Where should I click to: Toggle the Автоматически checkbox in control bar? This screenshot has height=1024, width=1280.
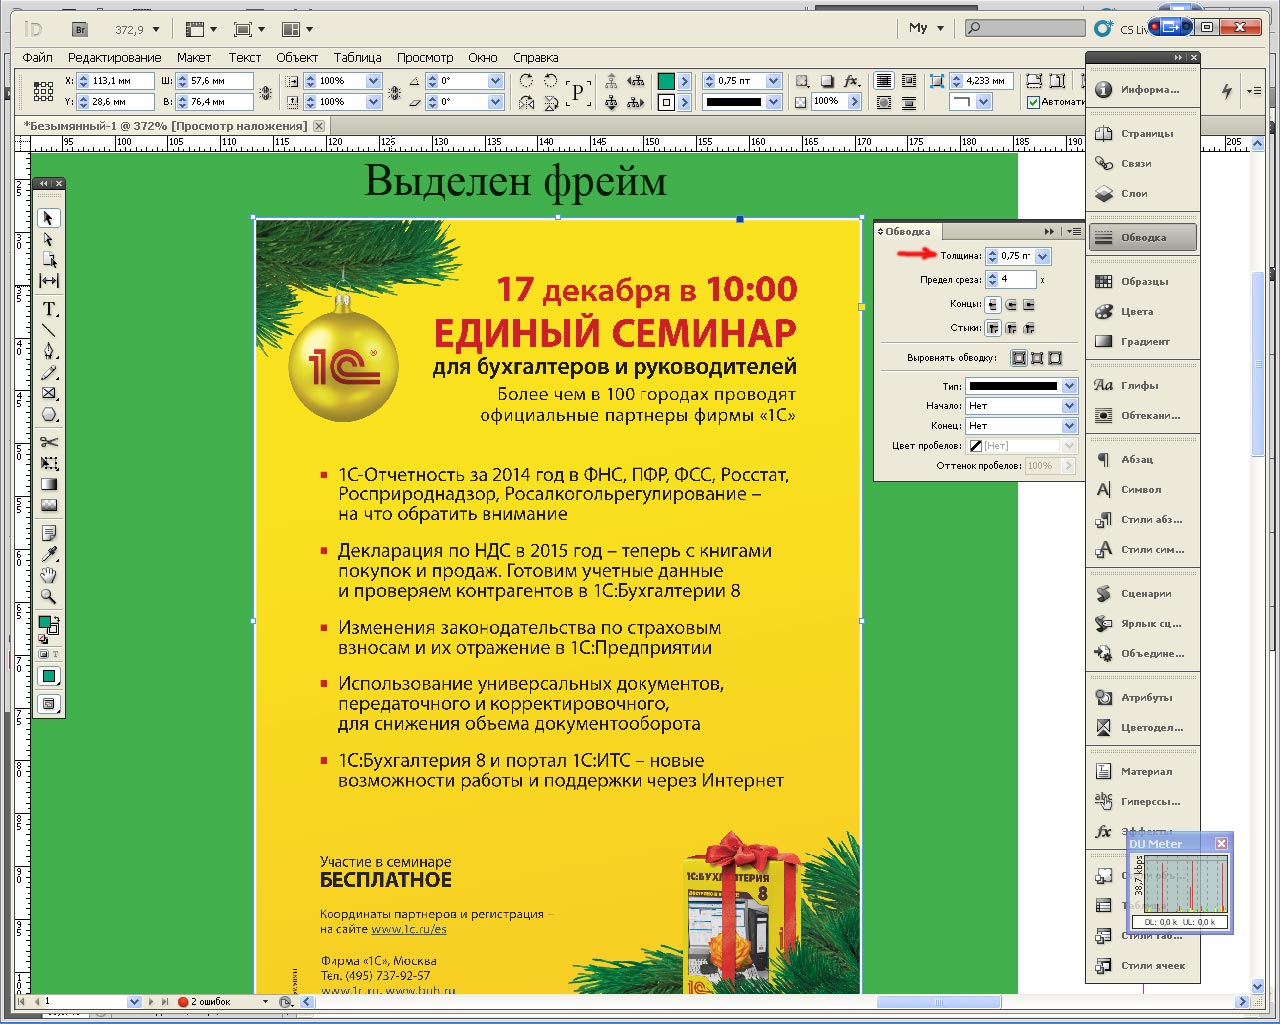[x=1034, y=102]
